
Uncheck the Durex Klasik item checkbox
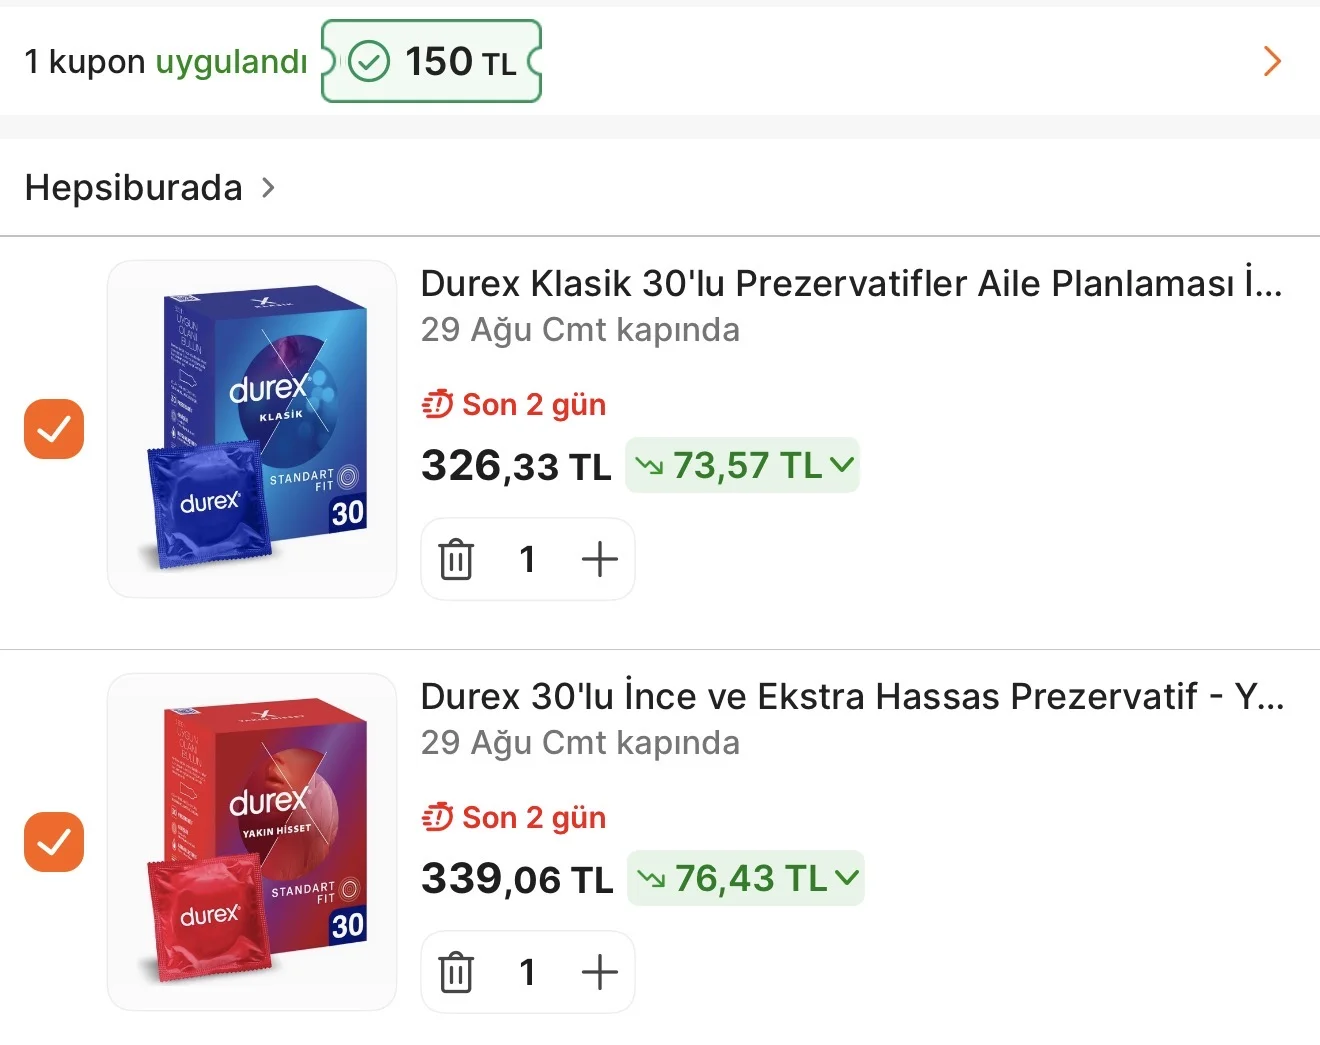pos(54,429)
